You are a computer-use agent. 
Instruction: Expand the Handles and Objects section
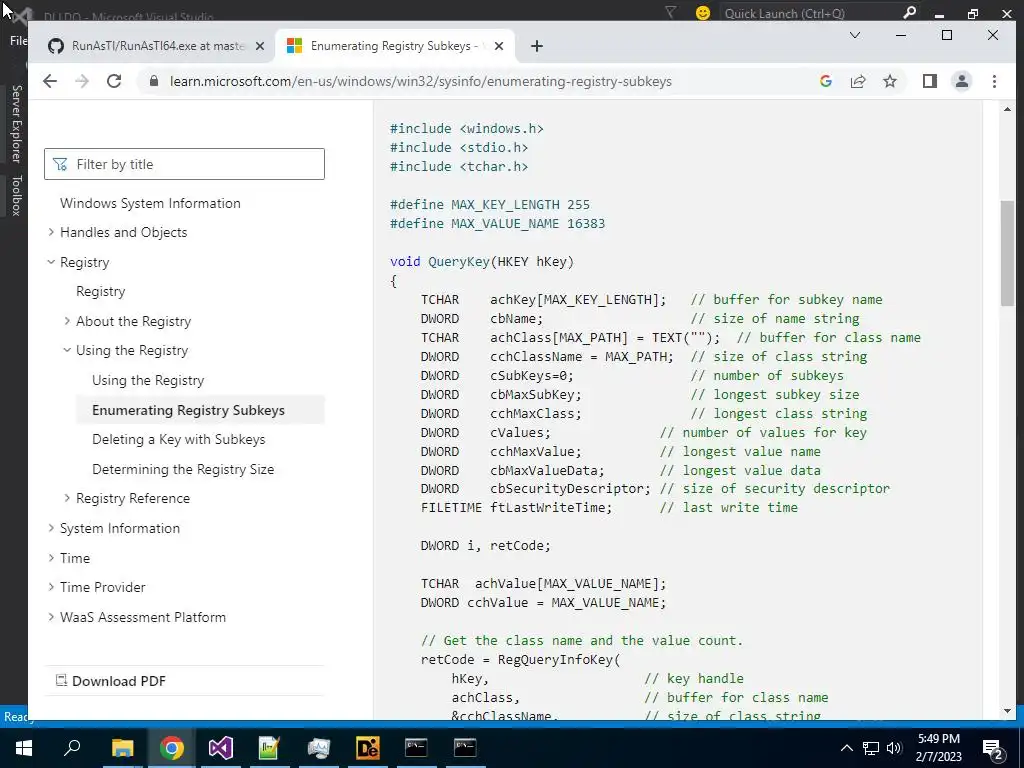52,232
